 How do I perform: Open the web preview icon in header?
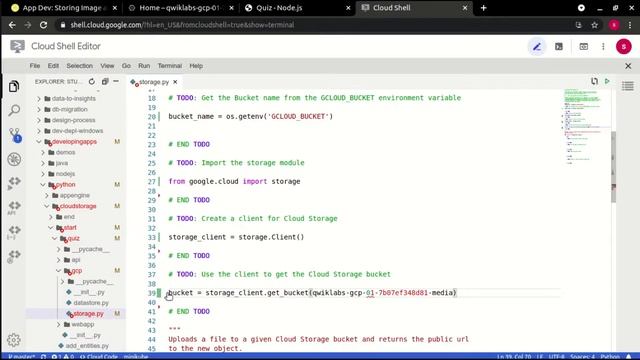(584, 47)
